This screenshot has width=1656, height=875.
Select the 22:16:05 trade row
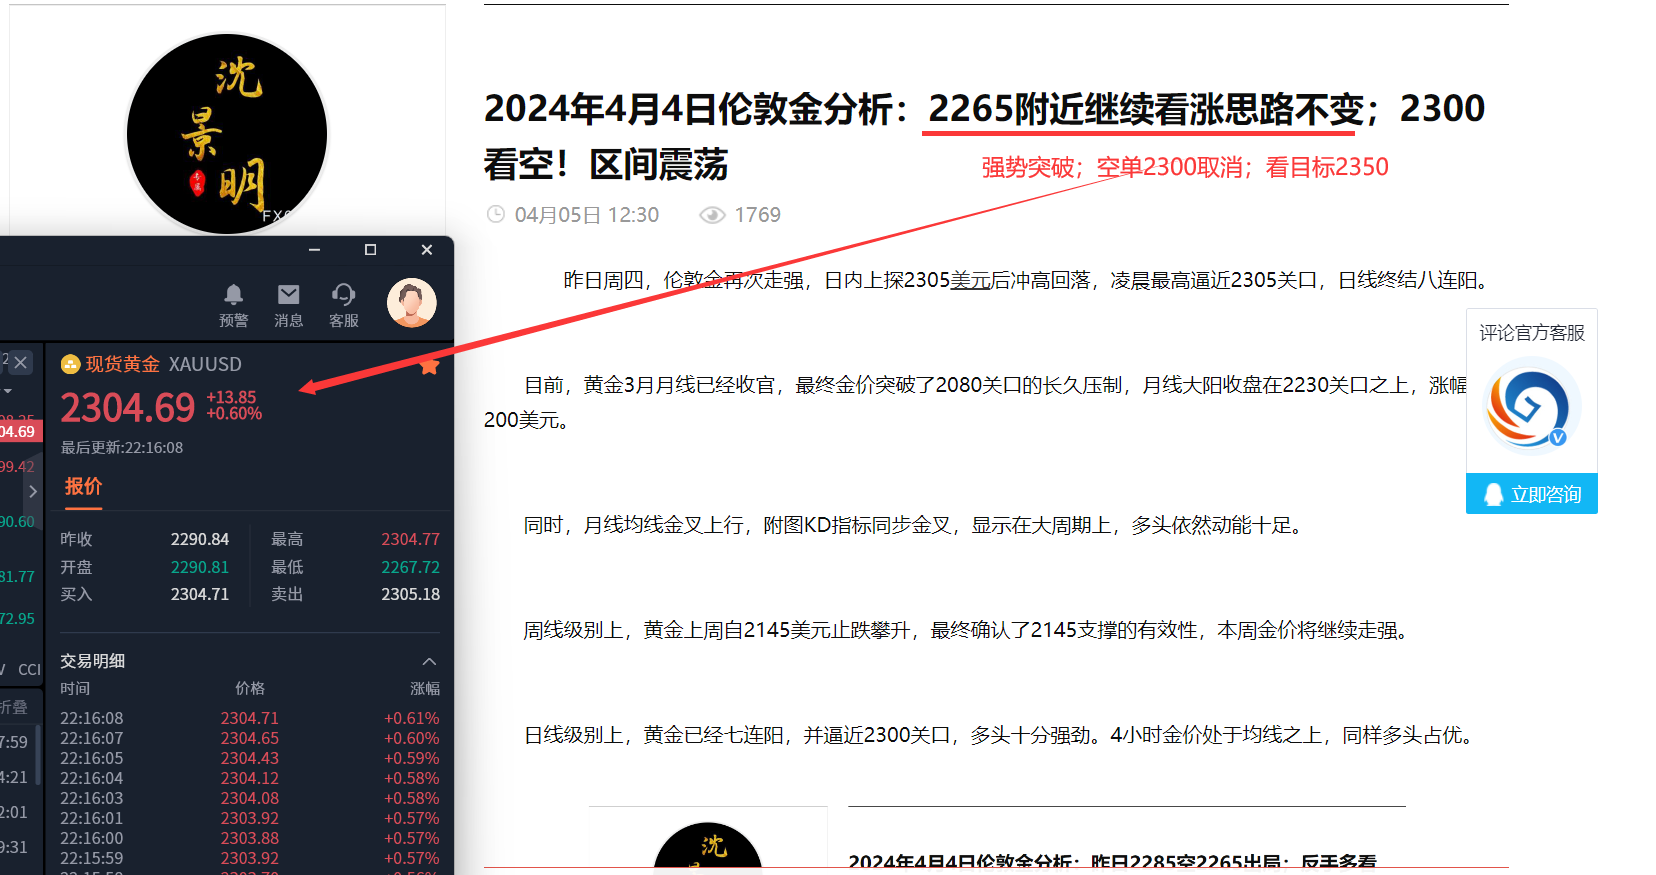[249, 758]
